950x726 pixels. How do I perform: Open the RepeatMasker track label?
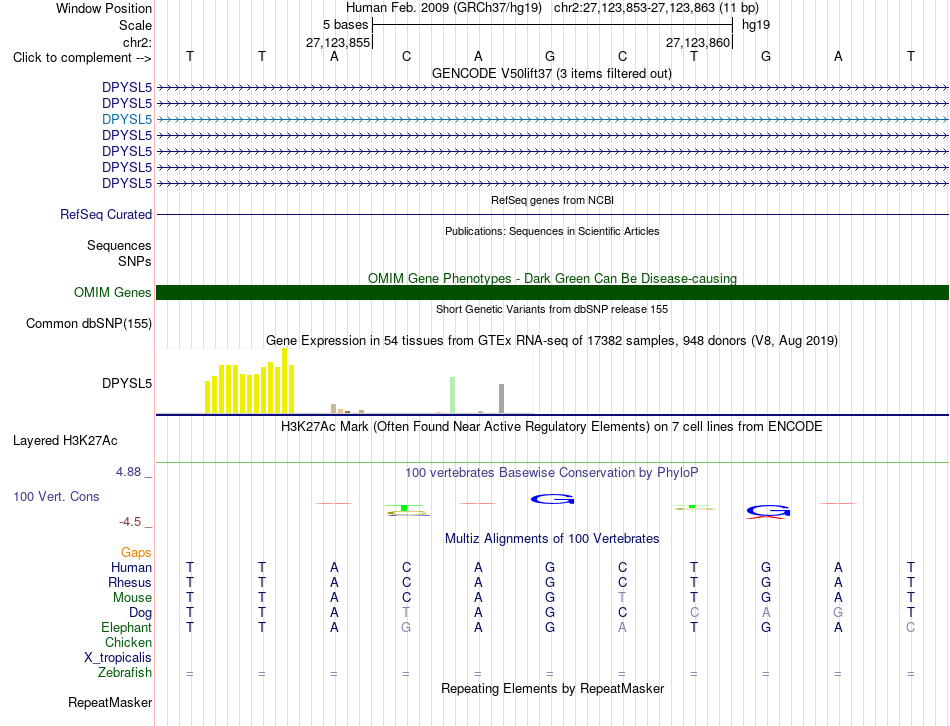[110, 703]
